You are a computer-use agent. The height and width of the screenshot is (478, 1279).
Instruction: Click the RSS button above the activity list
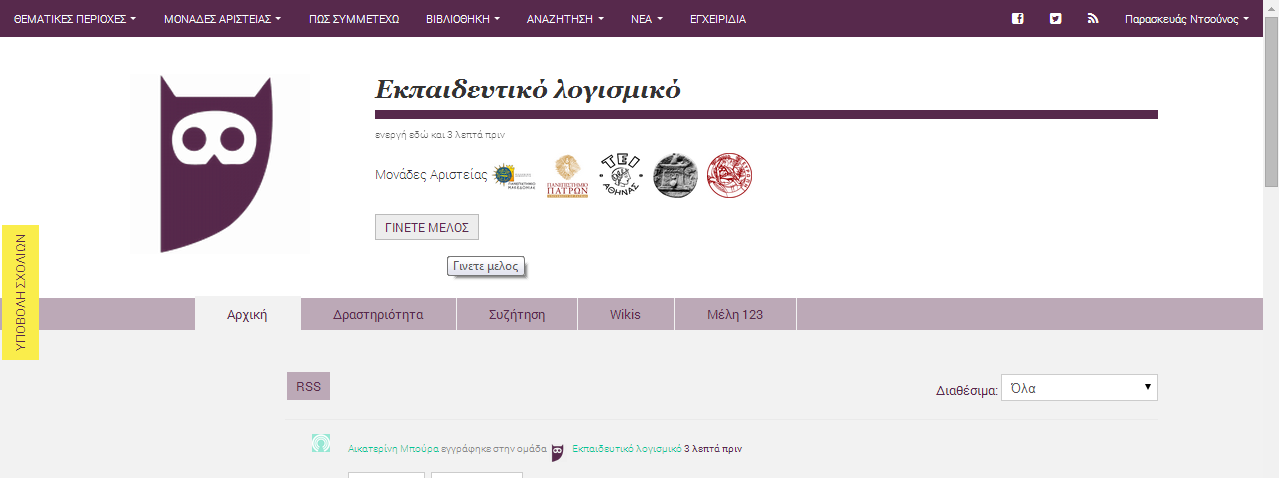click(x=308, y=386)
